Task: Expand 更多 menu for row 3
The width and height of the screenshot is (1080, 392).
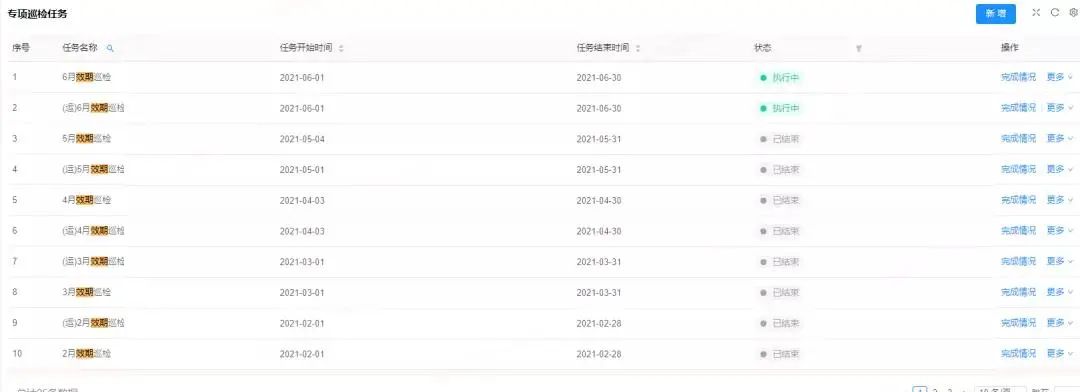Action: click(x=1060, y=138)
